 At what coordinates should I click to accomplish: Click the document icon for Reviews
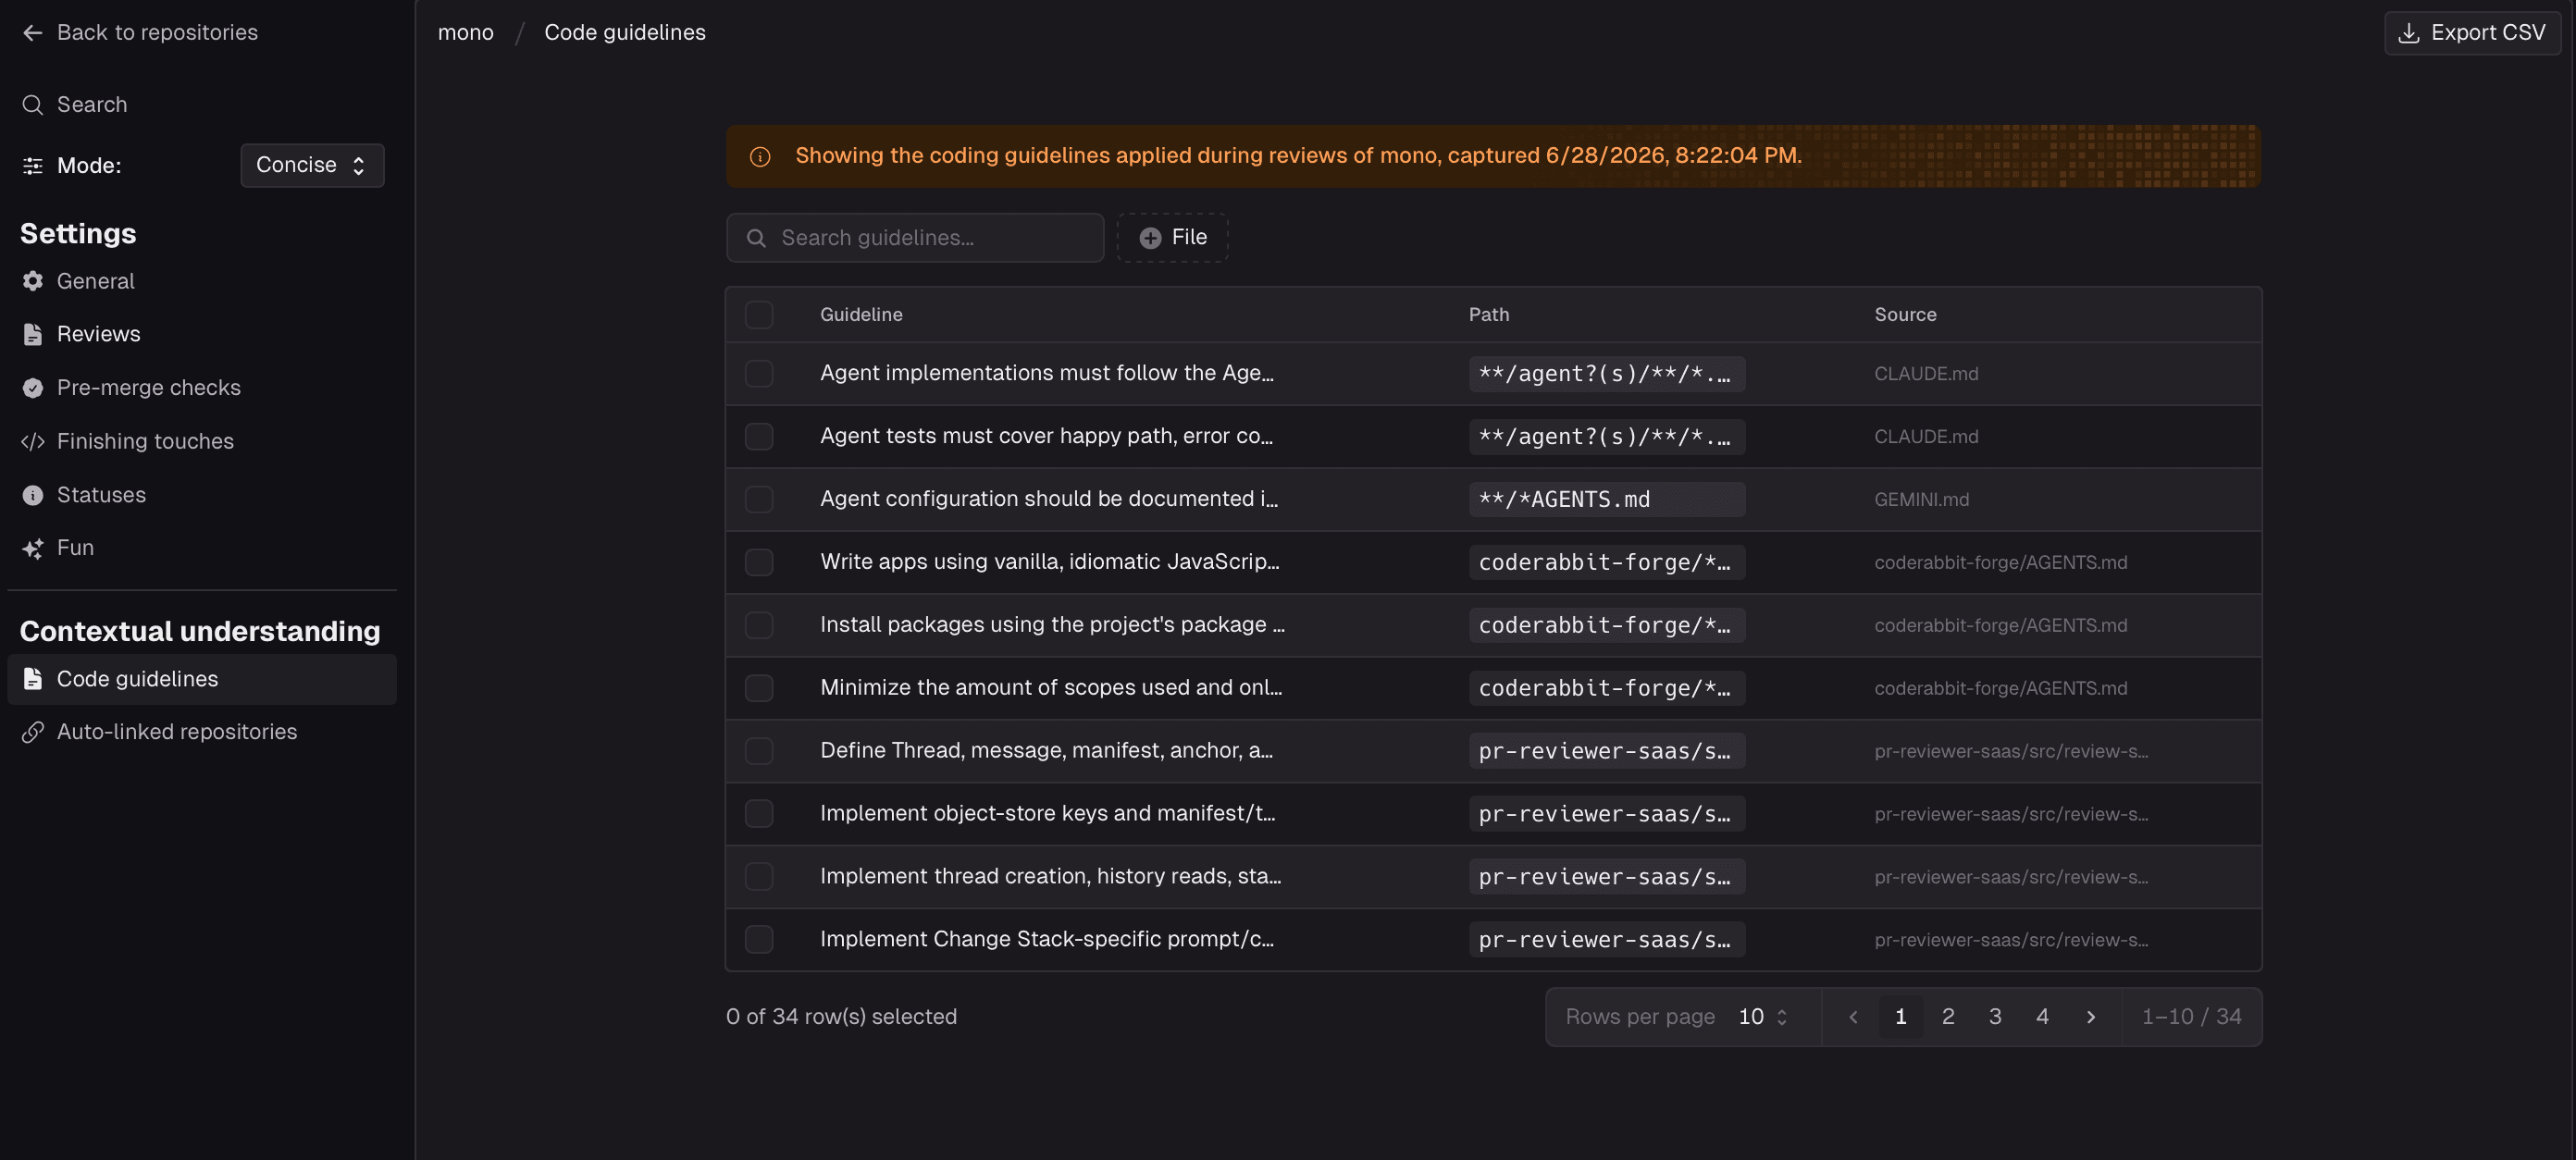coord(33,335)
